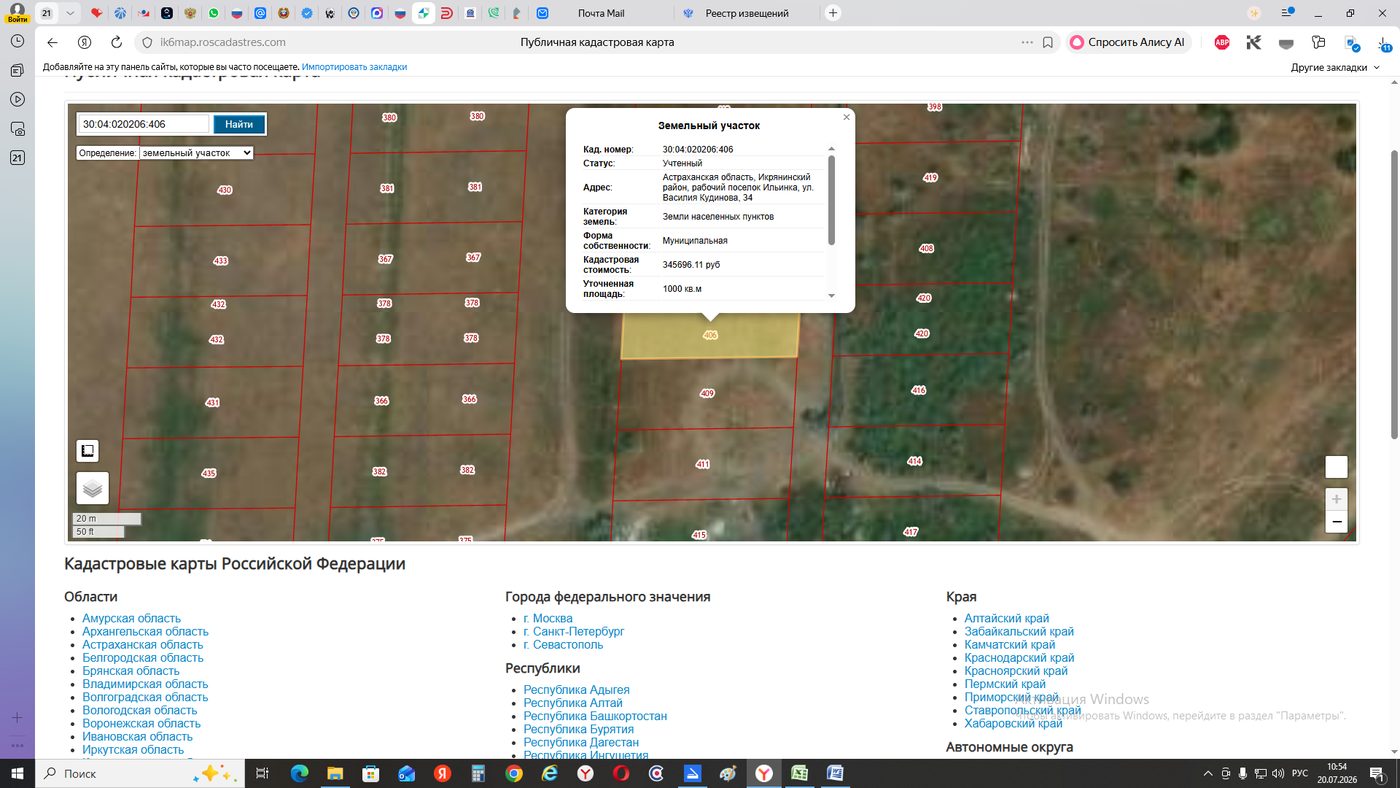Viewport: 1400px width, 788px height.
Task: Switch to the Почта Mail tab
Action: click(x=601, y=13)
